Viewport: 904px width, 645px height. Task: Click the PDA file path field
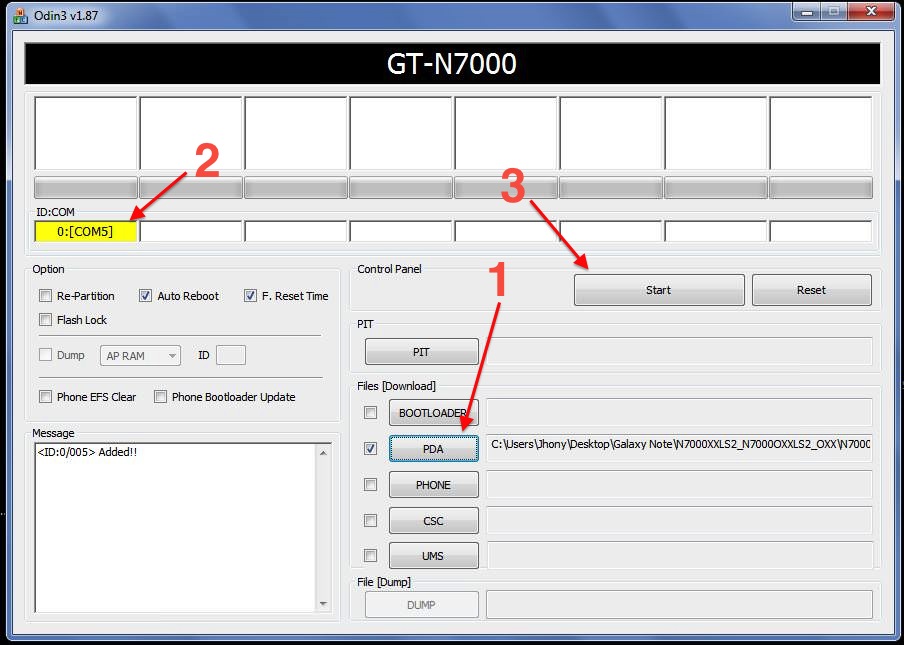pyautogui.click(x=678, y=444)
